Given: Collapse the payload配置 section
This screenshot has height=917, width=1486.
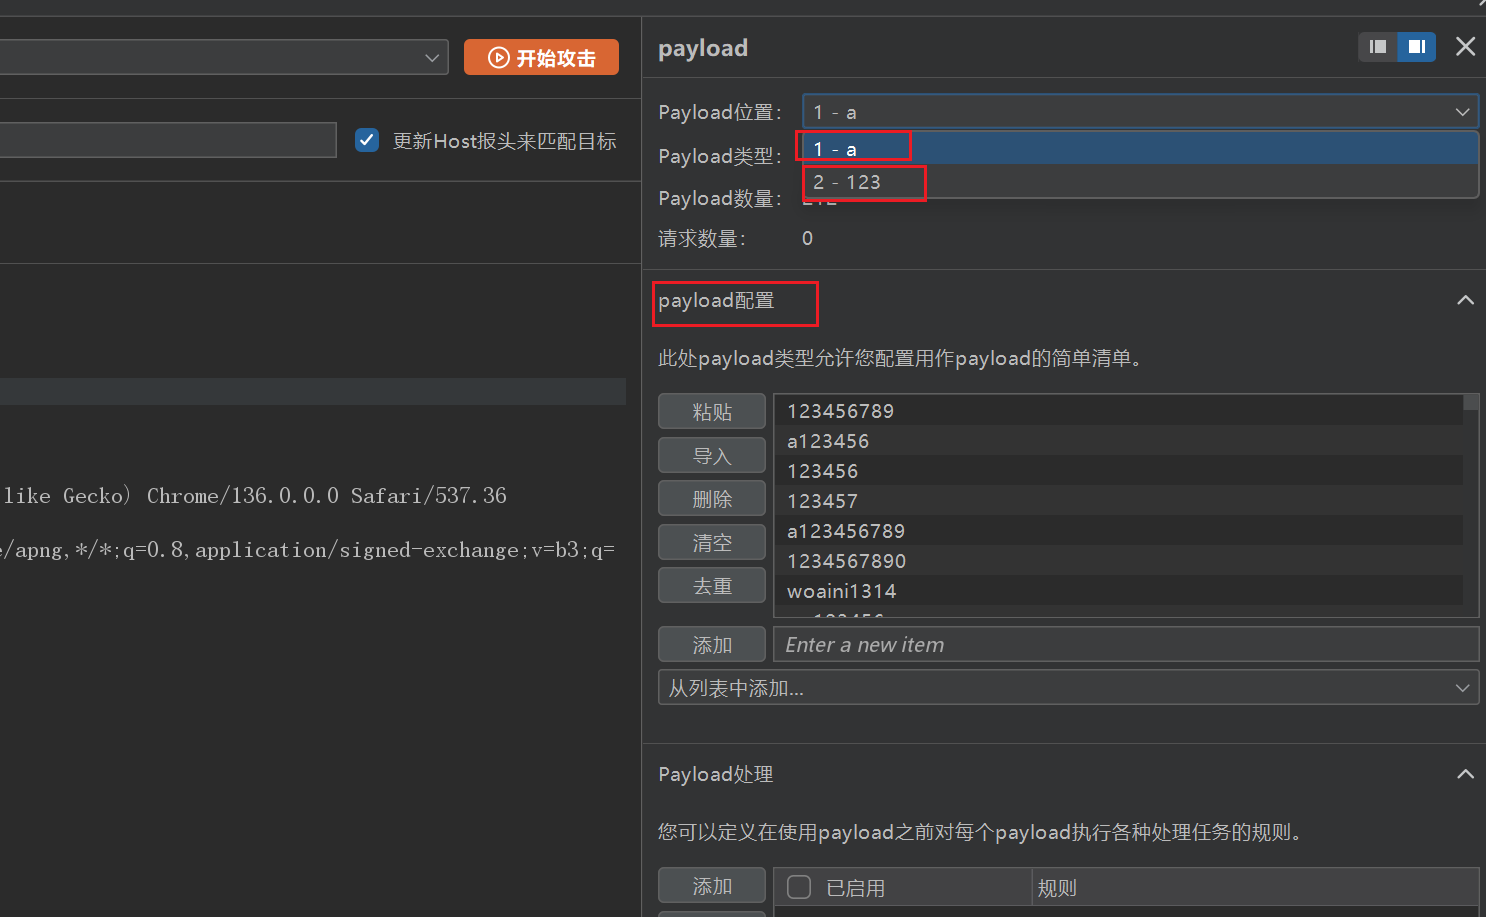Looking at the screenshot, I should tap(1465, 301).
